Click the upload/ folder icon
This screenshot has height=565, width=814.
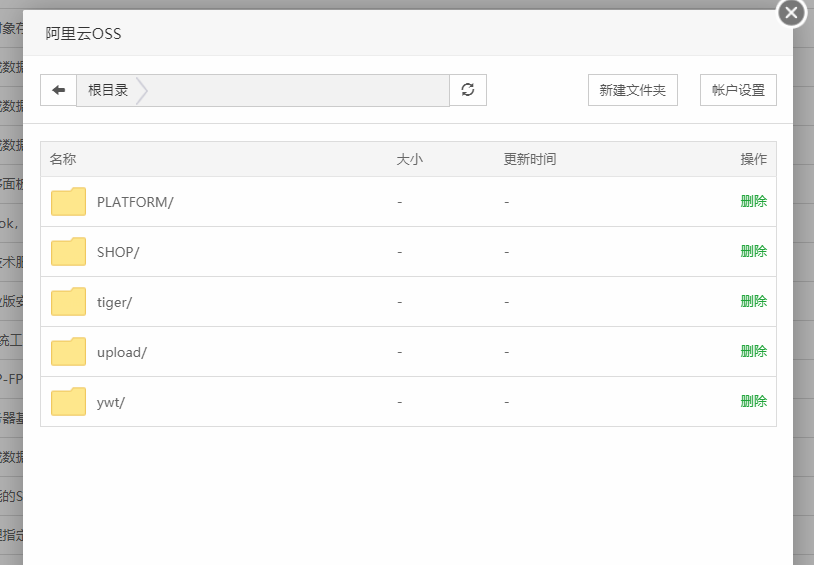click(x=69, y=352)
